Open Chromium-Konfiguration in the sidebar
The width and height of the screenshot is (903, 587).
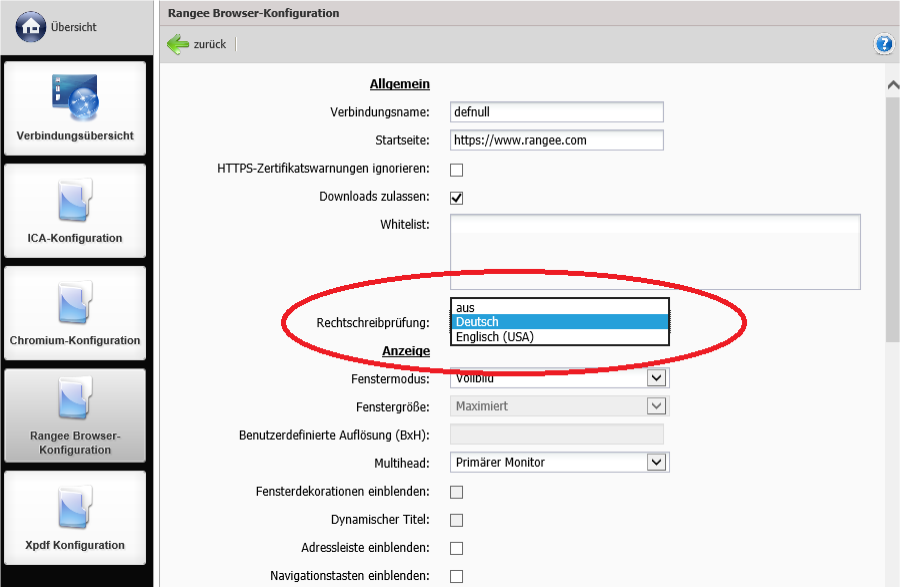75,313
